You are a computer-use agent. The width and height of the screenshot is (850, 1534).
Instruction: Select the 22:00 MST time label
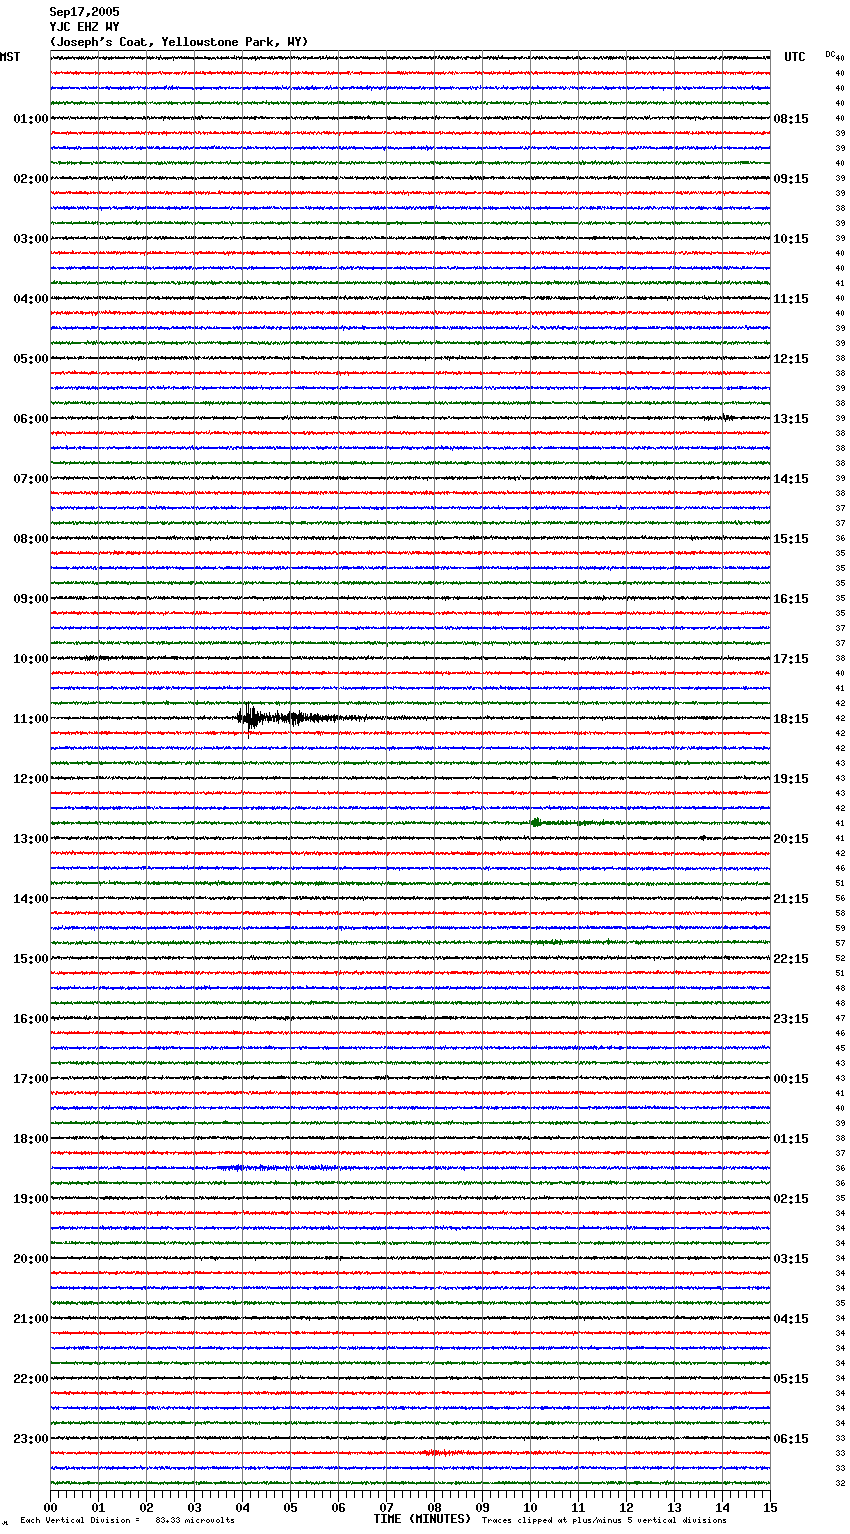(31, 1379)
